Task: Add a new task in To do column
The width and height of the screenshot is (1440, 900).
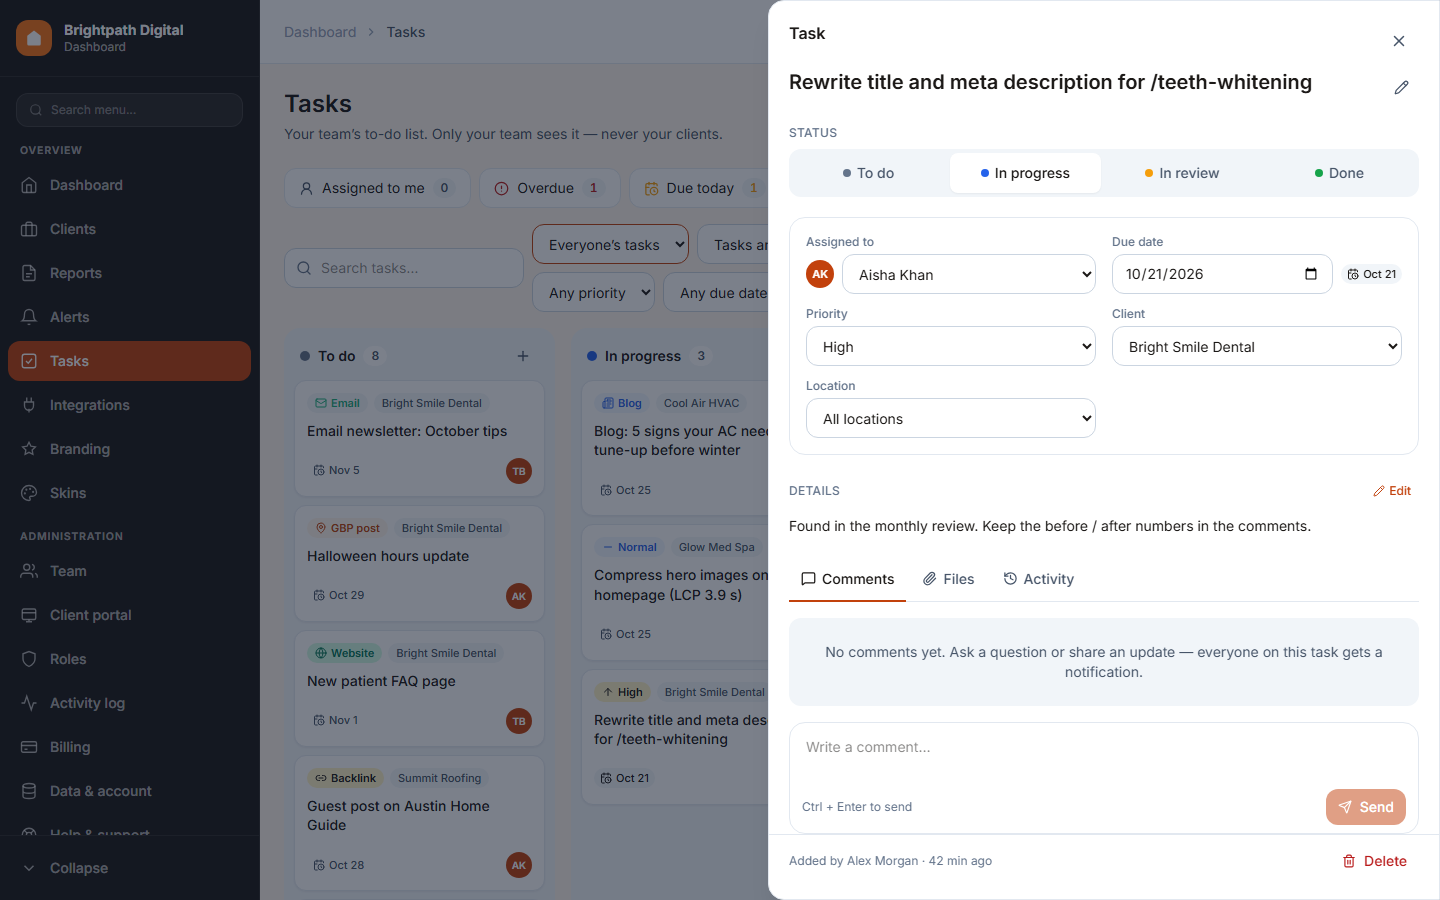Action: [x=523, y=356]
